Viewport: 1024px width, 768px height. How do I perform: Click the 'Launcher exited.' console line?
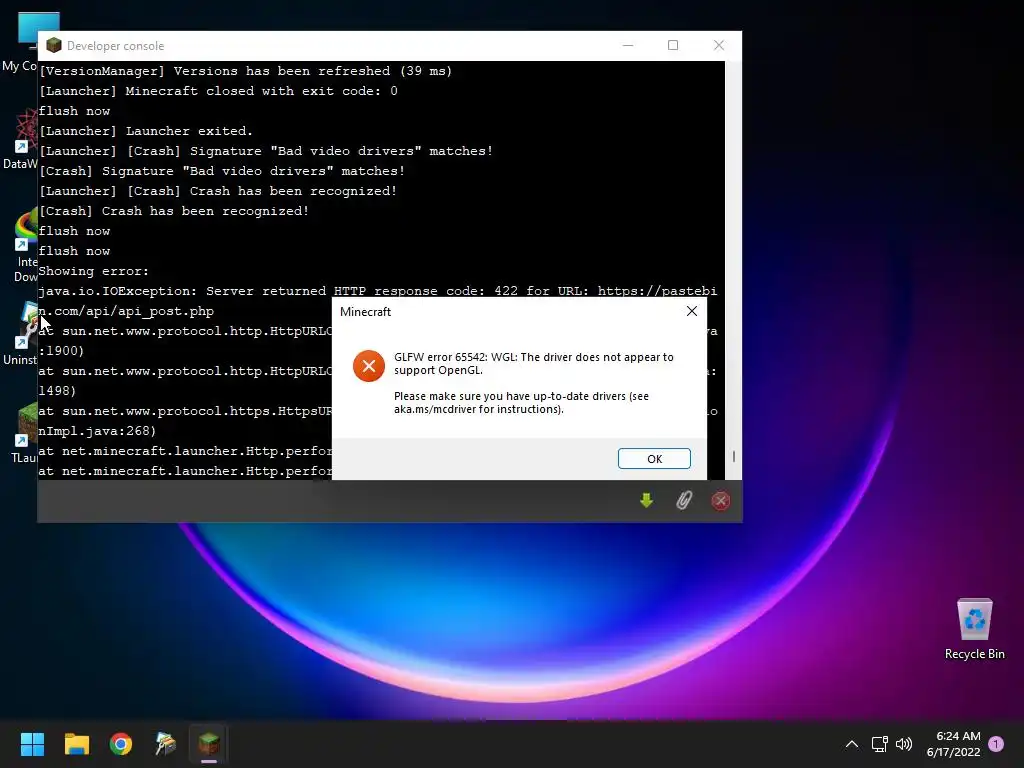[146, 131]
